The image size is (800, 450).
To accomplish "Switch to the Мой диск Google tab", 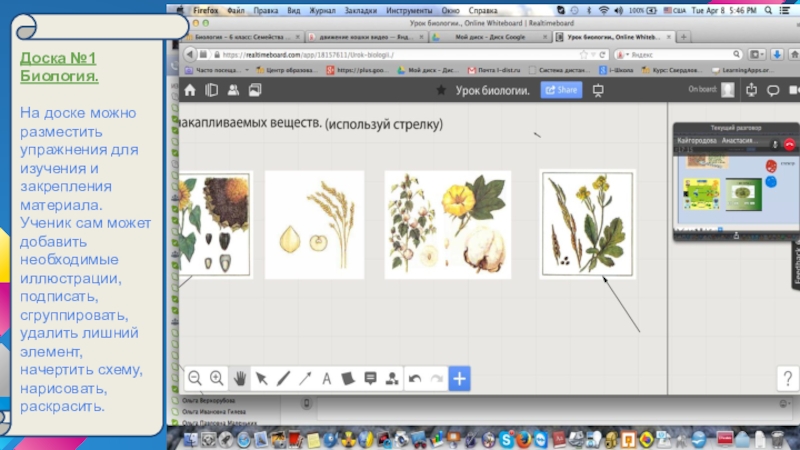I will click(x=490, y=36).
